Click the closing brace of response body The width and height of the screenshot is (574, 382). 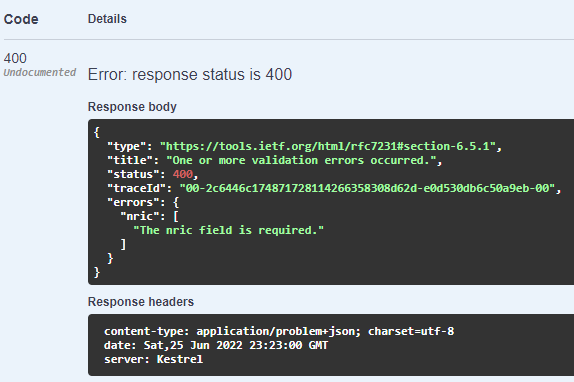[x=97, y=272]
